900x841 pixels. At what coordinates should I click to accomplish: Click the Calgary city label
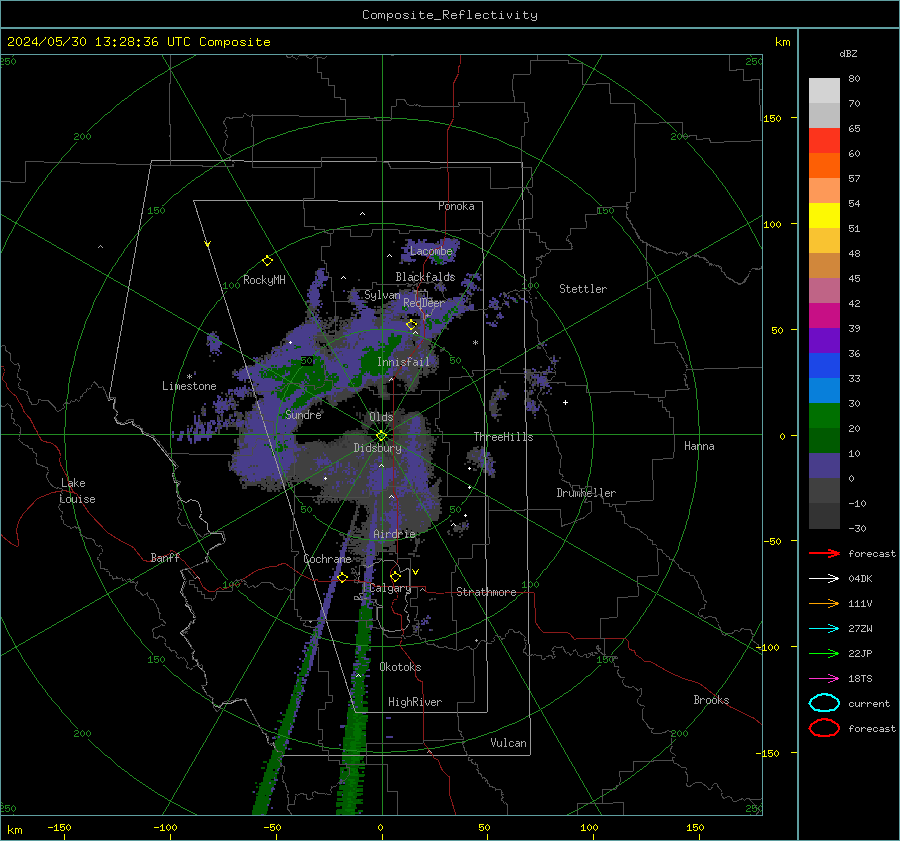390,588
